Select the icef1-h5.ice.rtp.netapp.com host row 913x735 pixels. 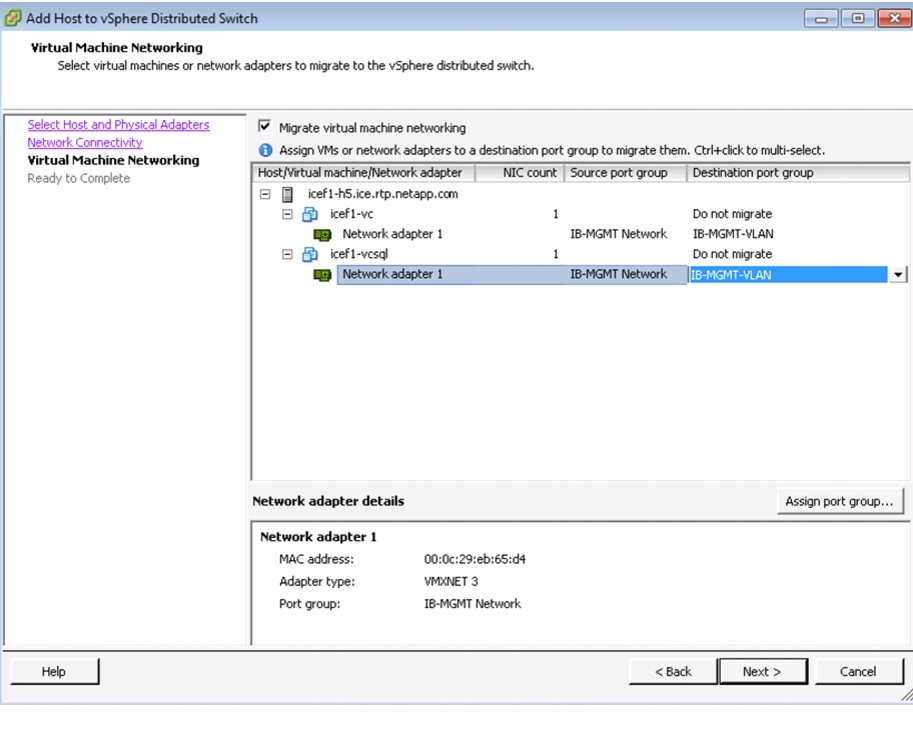point(383,194)
